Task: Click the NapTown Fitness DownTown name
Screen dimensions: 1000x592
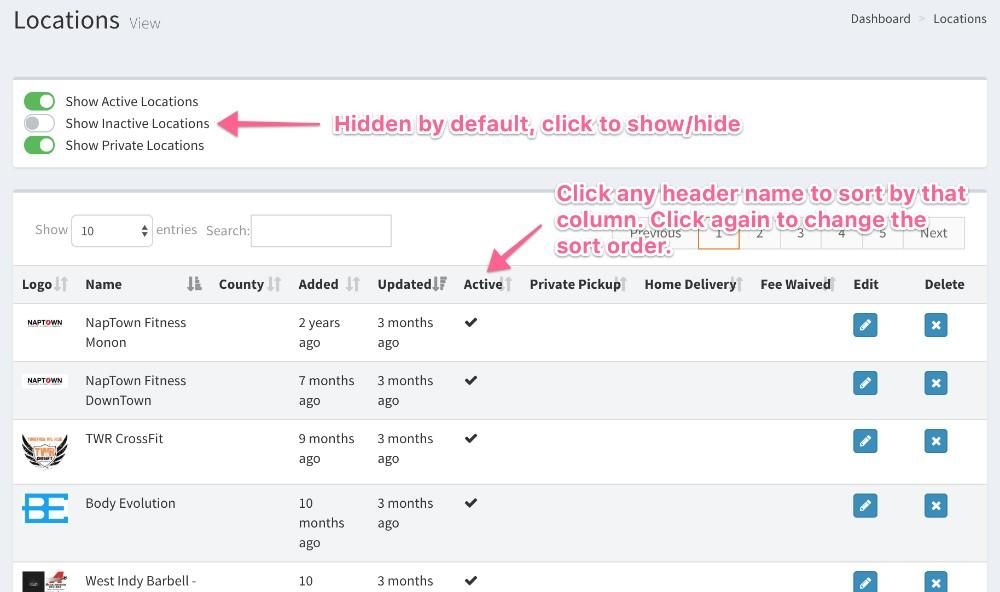Action: point(136,390)
